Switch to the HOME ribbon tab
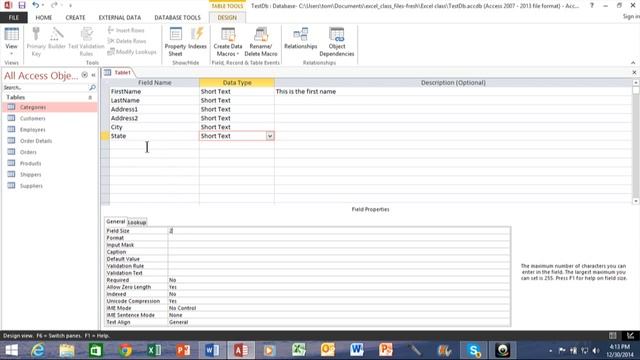This screenshot has height=360, width=640. [x=44, y=18]
